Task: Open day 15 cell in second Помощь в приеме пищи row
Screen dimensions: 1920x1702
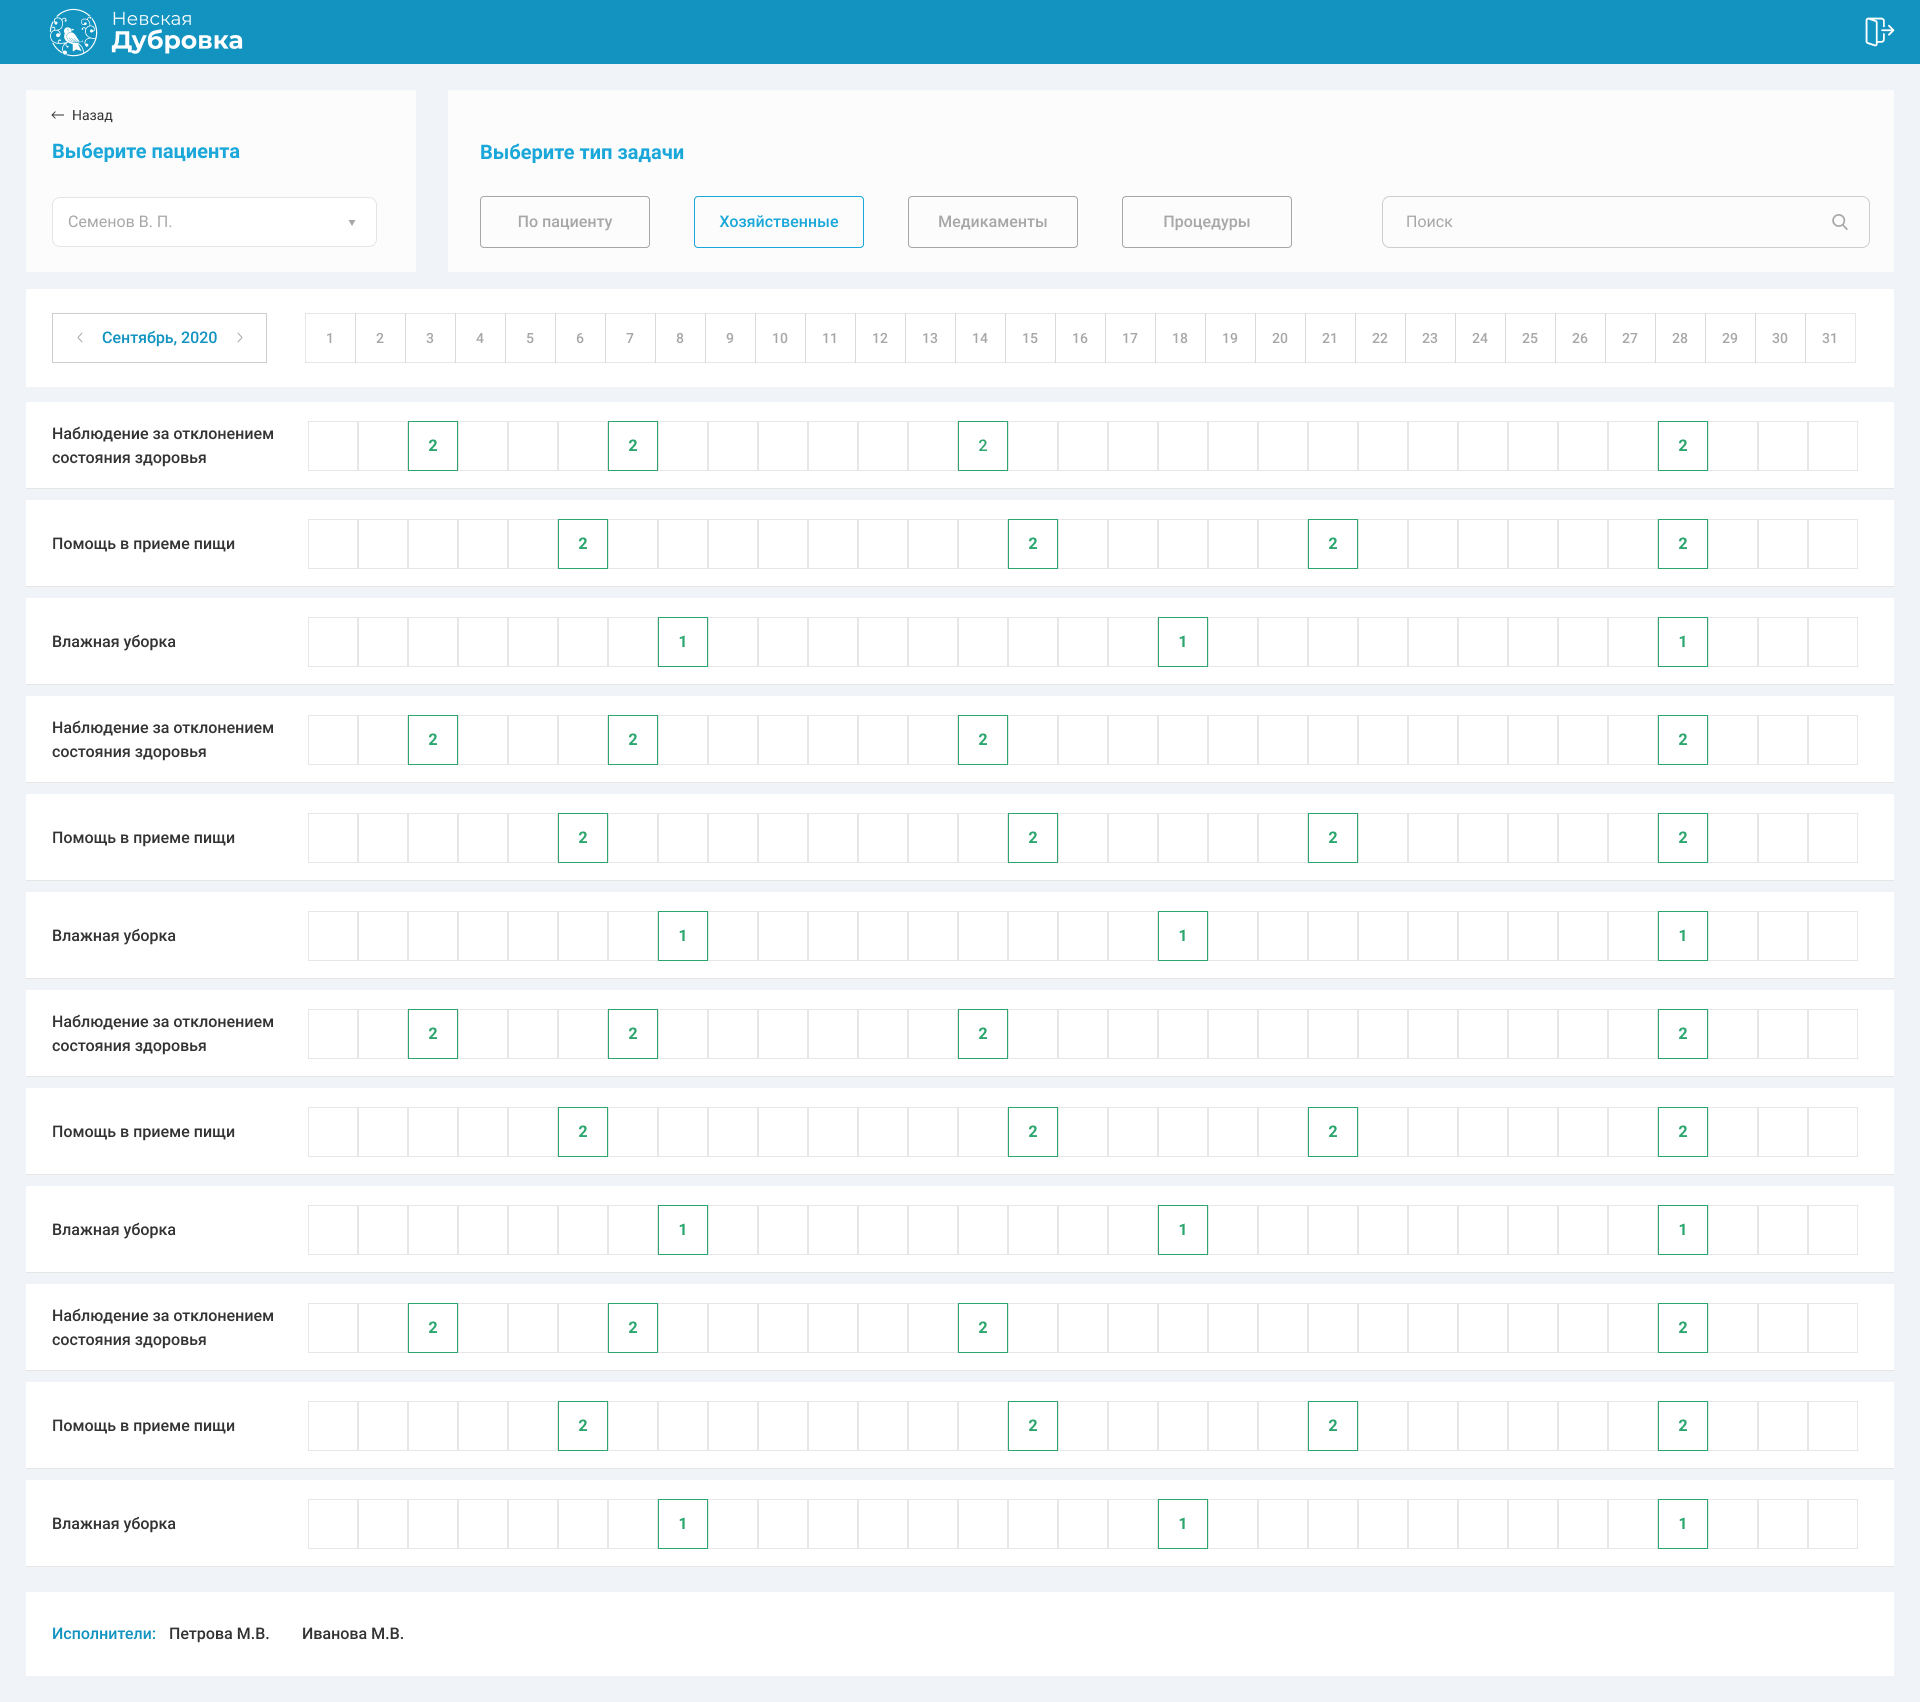Action: coord(1033,838)
